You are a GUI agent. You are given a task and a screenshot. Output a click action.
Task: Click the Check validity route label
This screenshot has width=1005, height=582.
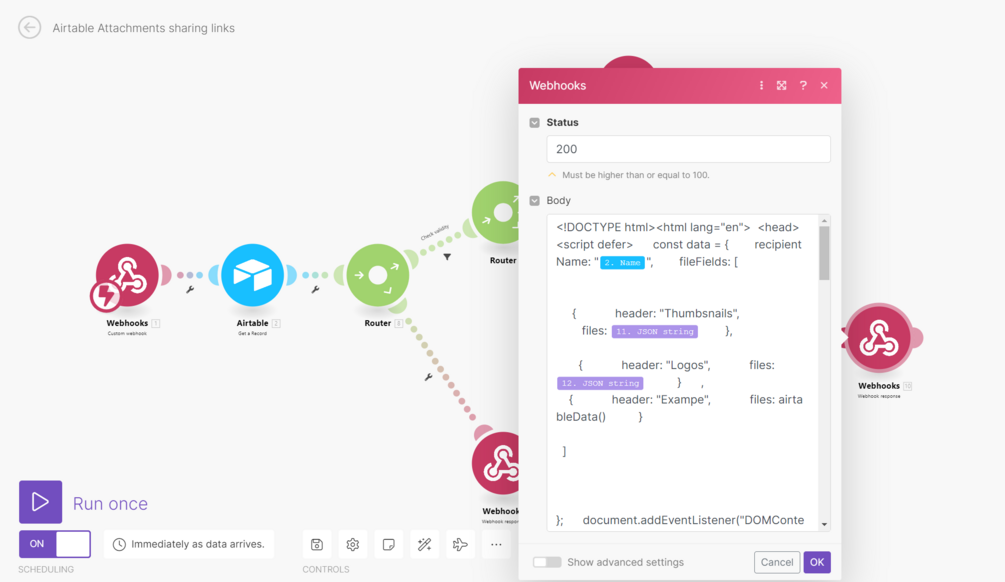point(435,232)
